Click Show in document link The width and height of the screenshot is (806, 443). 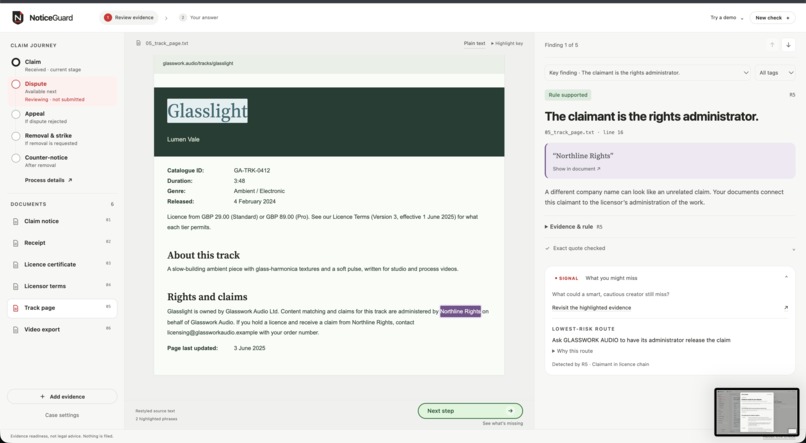pos(576,169)
